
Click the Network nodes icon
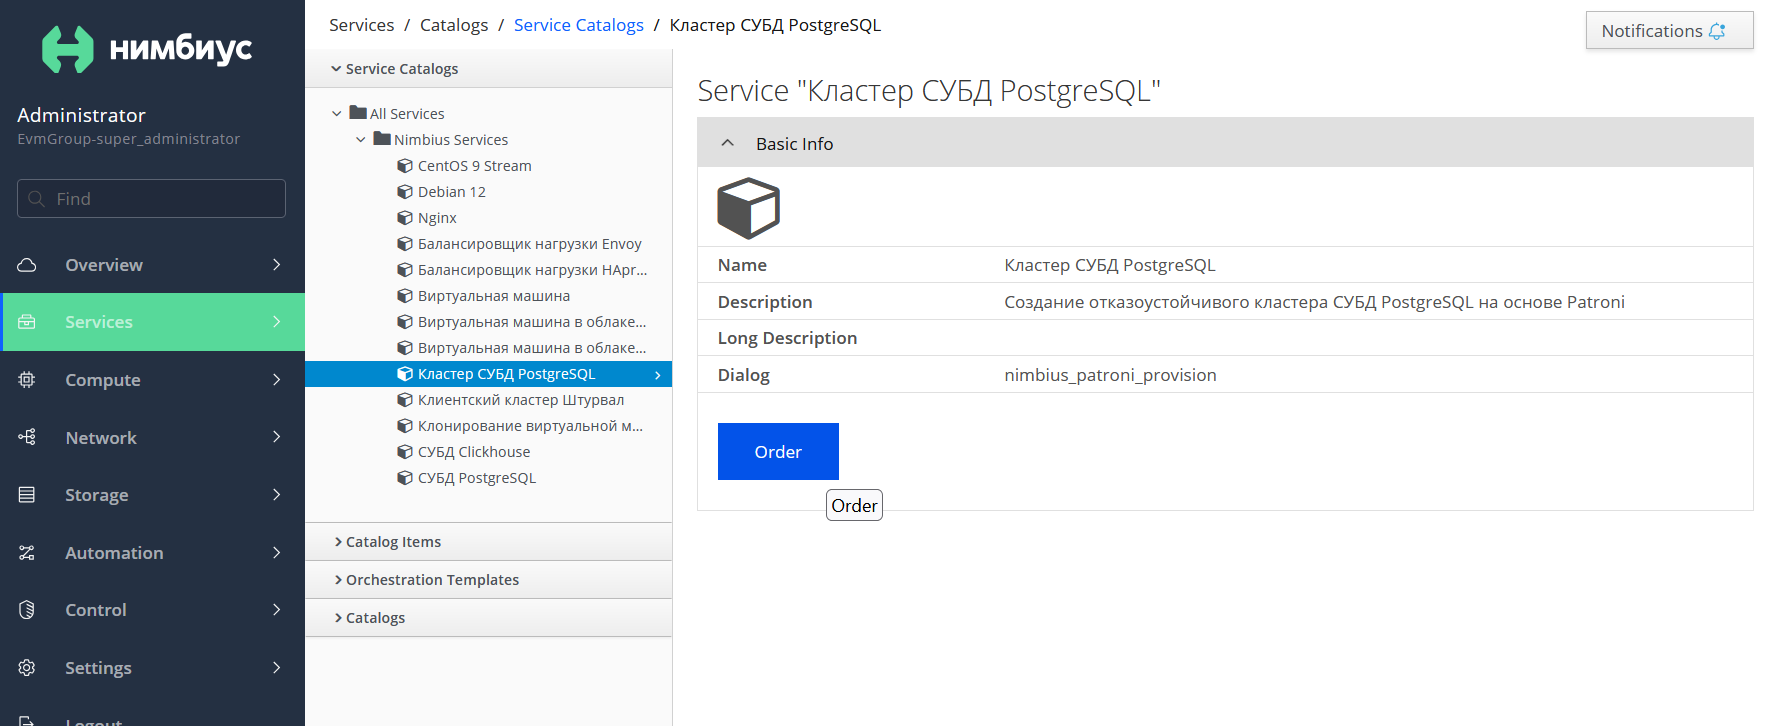(x=27, y=437)
